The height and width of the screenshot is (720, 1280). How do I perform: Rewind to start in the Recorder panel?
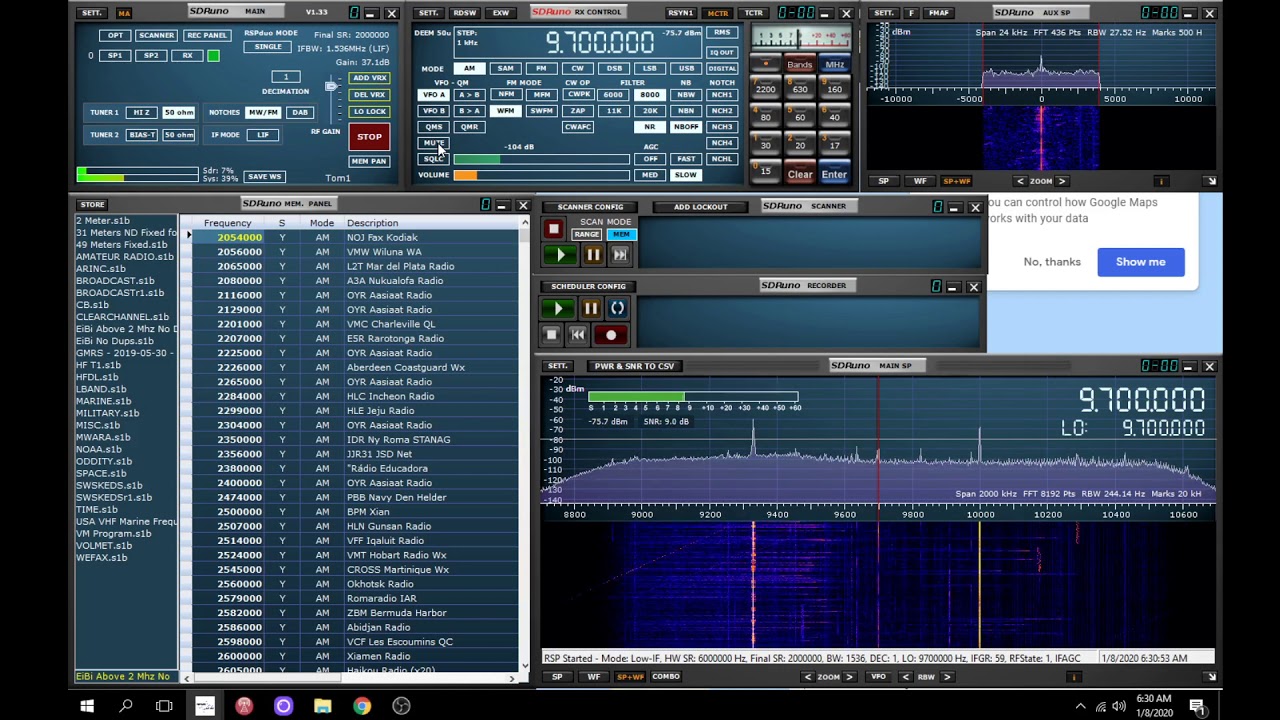577,335
